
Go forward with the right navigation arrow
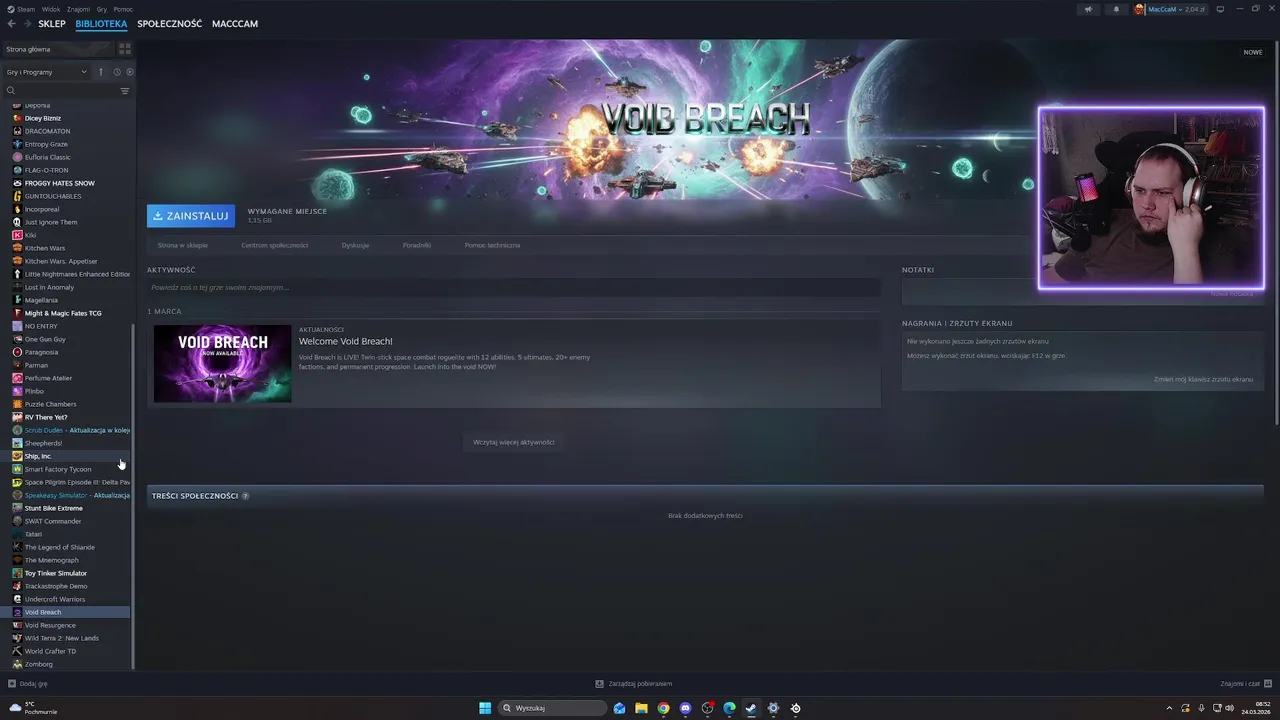click(26, 23)
